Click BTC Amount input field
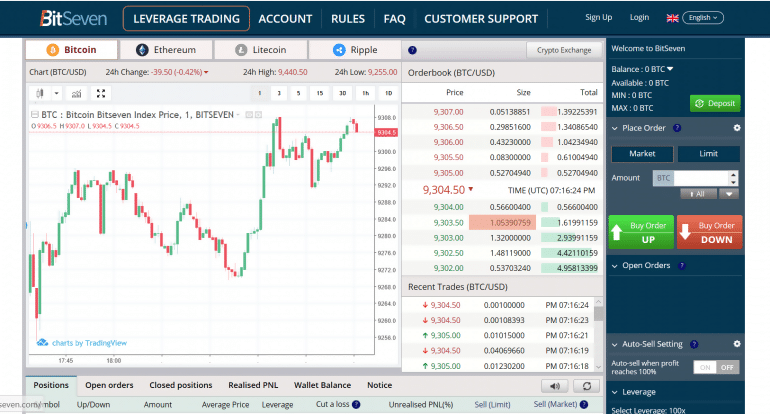 coord(701,178)
